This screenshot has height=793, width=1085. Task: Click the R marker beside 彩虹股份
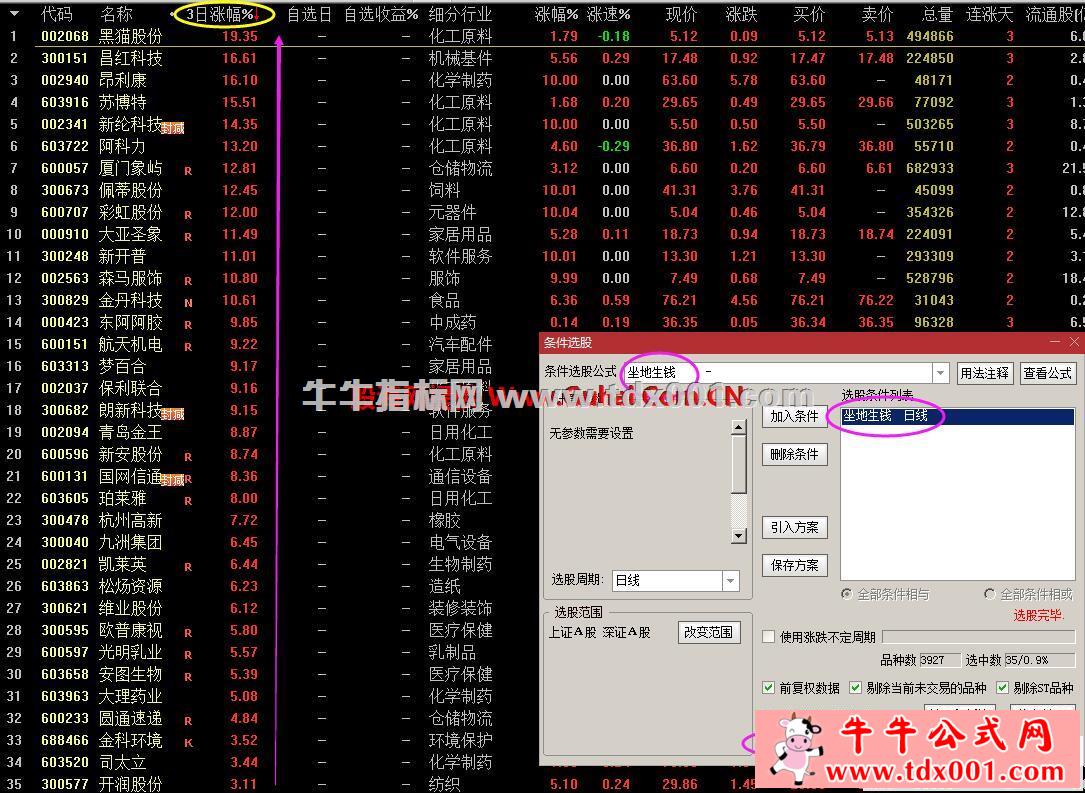[x=188, y=215]
